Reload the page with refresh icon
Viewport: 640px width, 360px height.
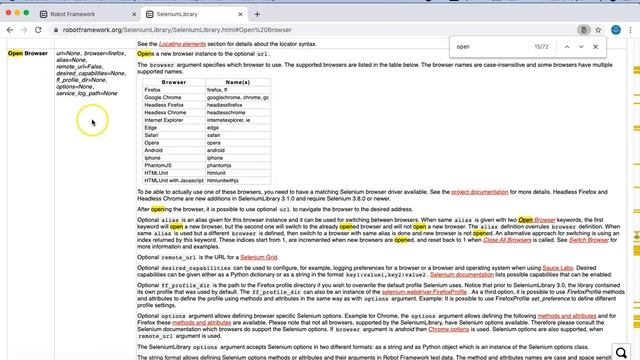coord(38,30)
